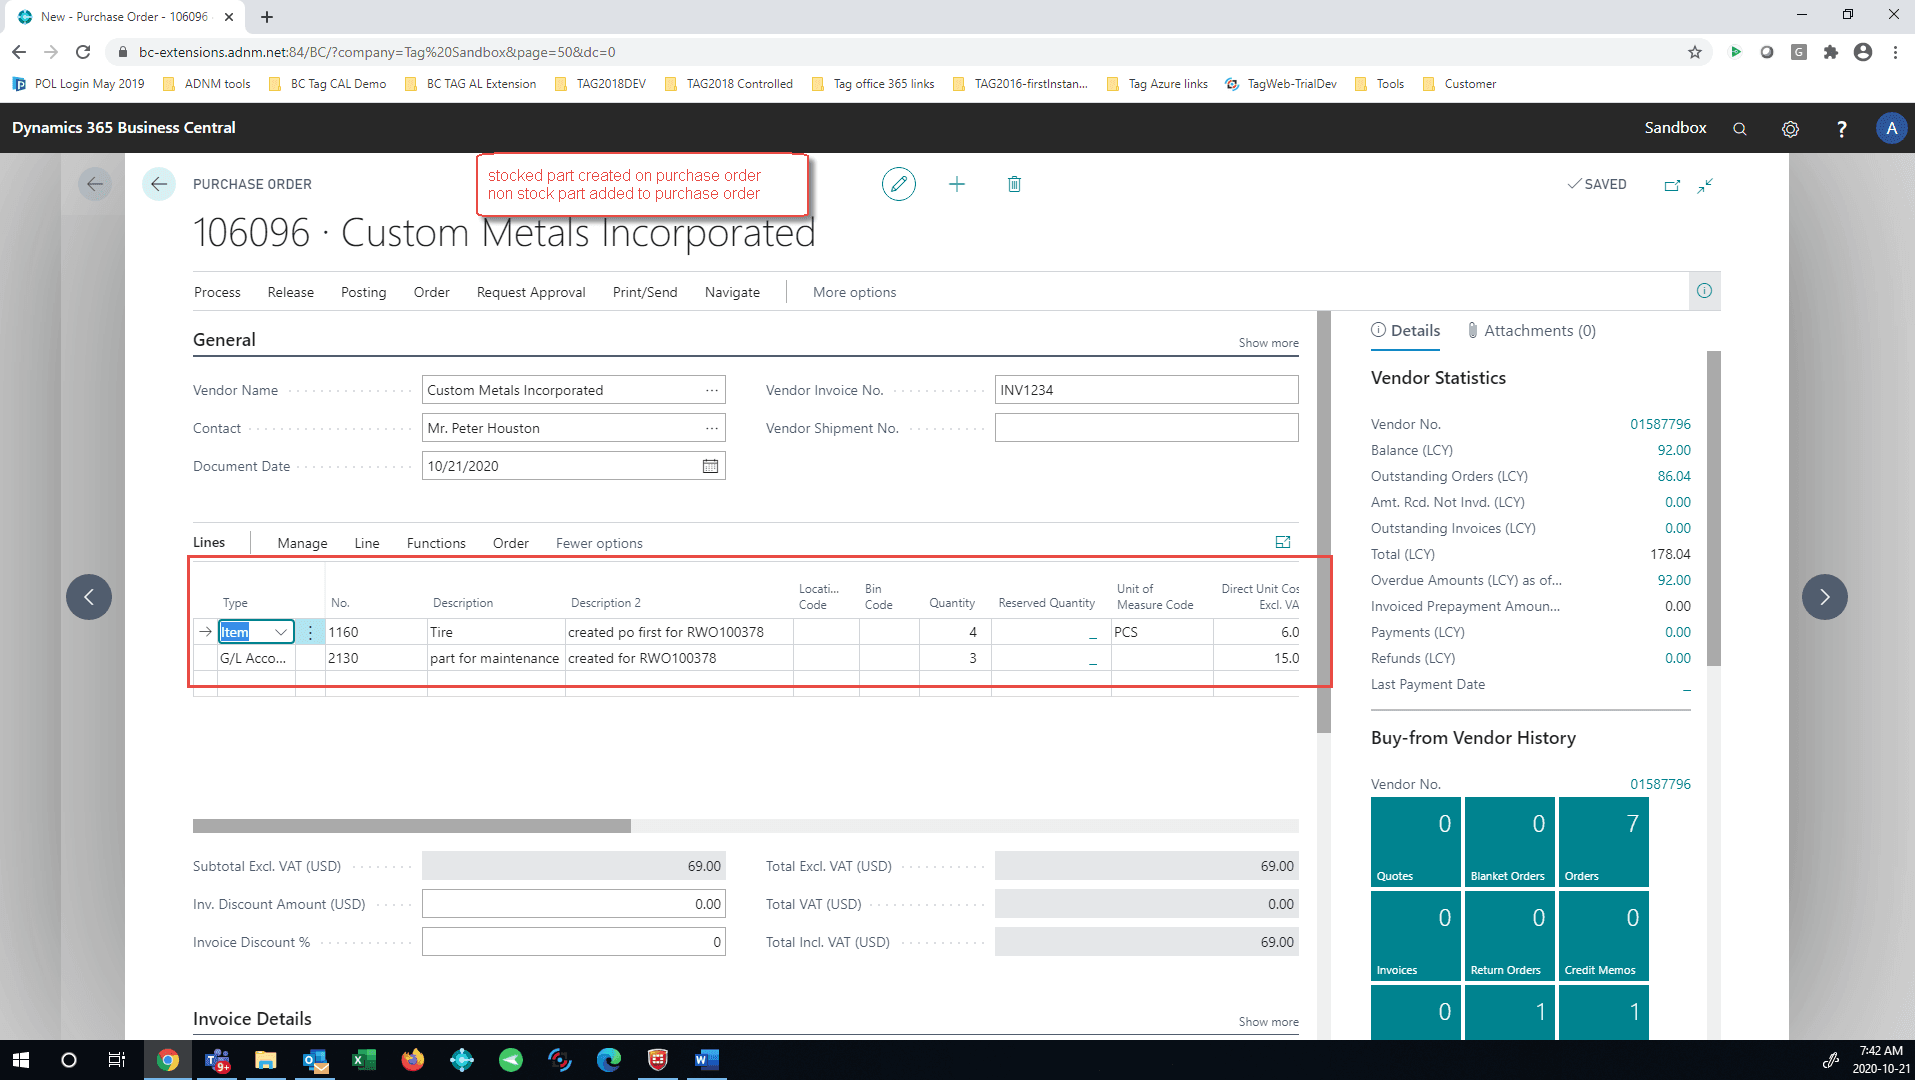Open Microsoft Teams from the taskbar
Image resolution: width=1915 pixels, height=1080 pixels.
click(x=217, y=1060)
